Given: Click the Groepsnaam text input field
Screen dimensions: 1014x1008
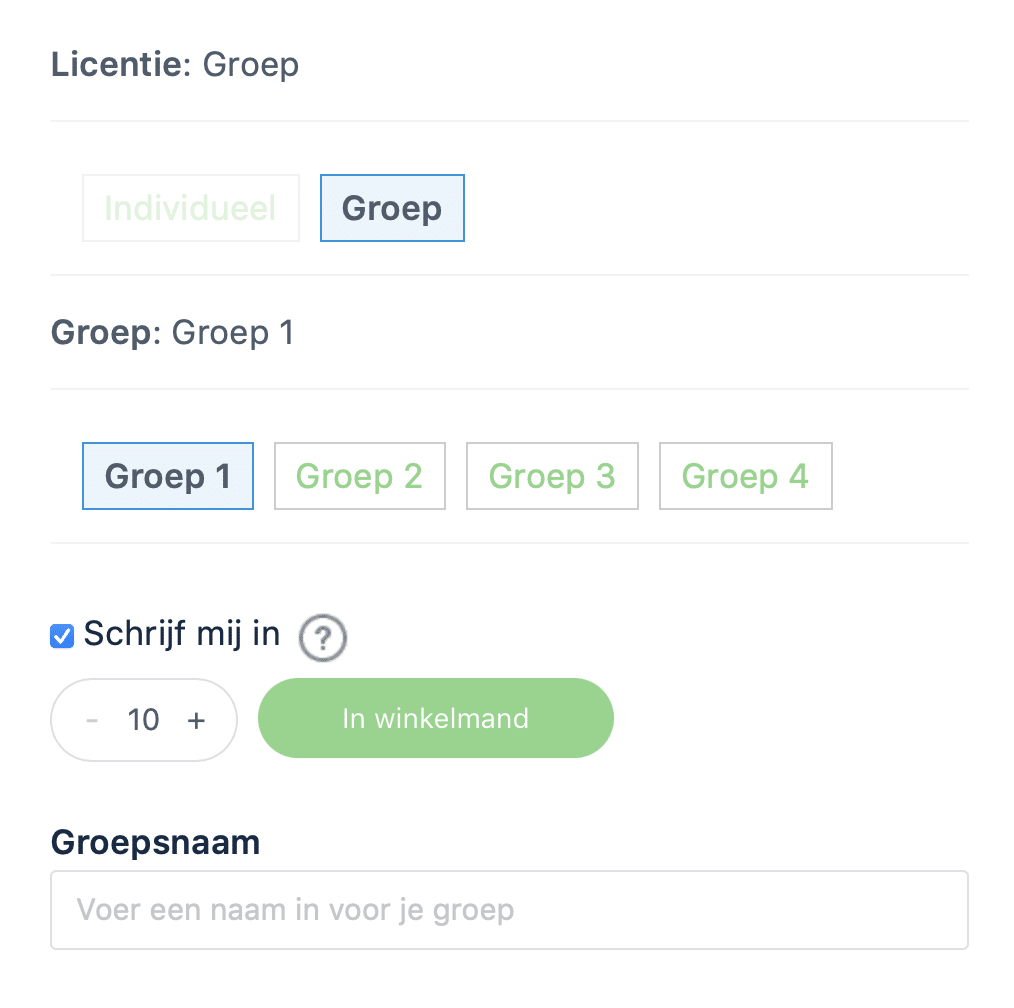Looking at the screenshot, I should (510, 910).
